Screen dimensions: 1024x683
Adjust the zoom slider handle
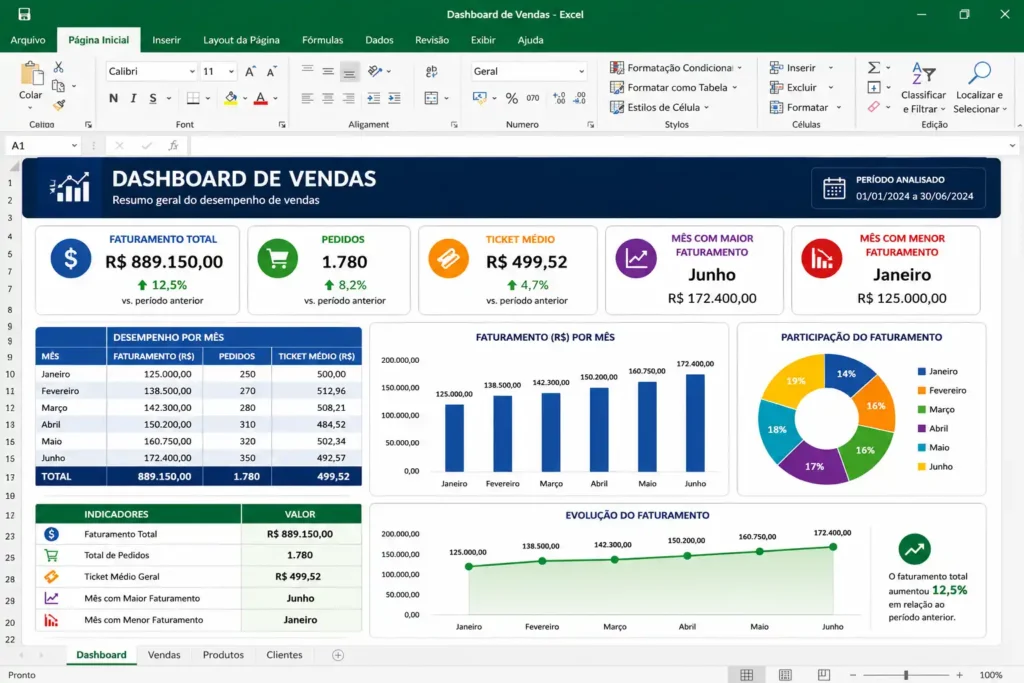pyautogui.click(x=906, y=675)
